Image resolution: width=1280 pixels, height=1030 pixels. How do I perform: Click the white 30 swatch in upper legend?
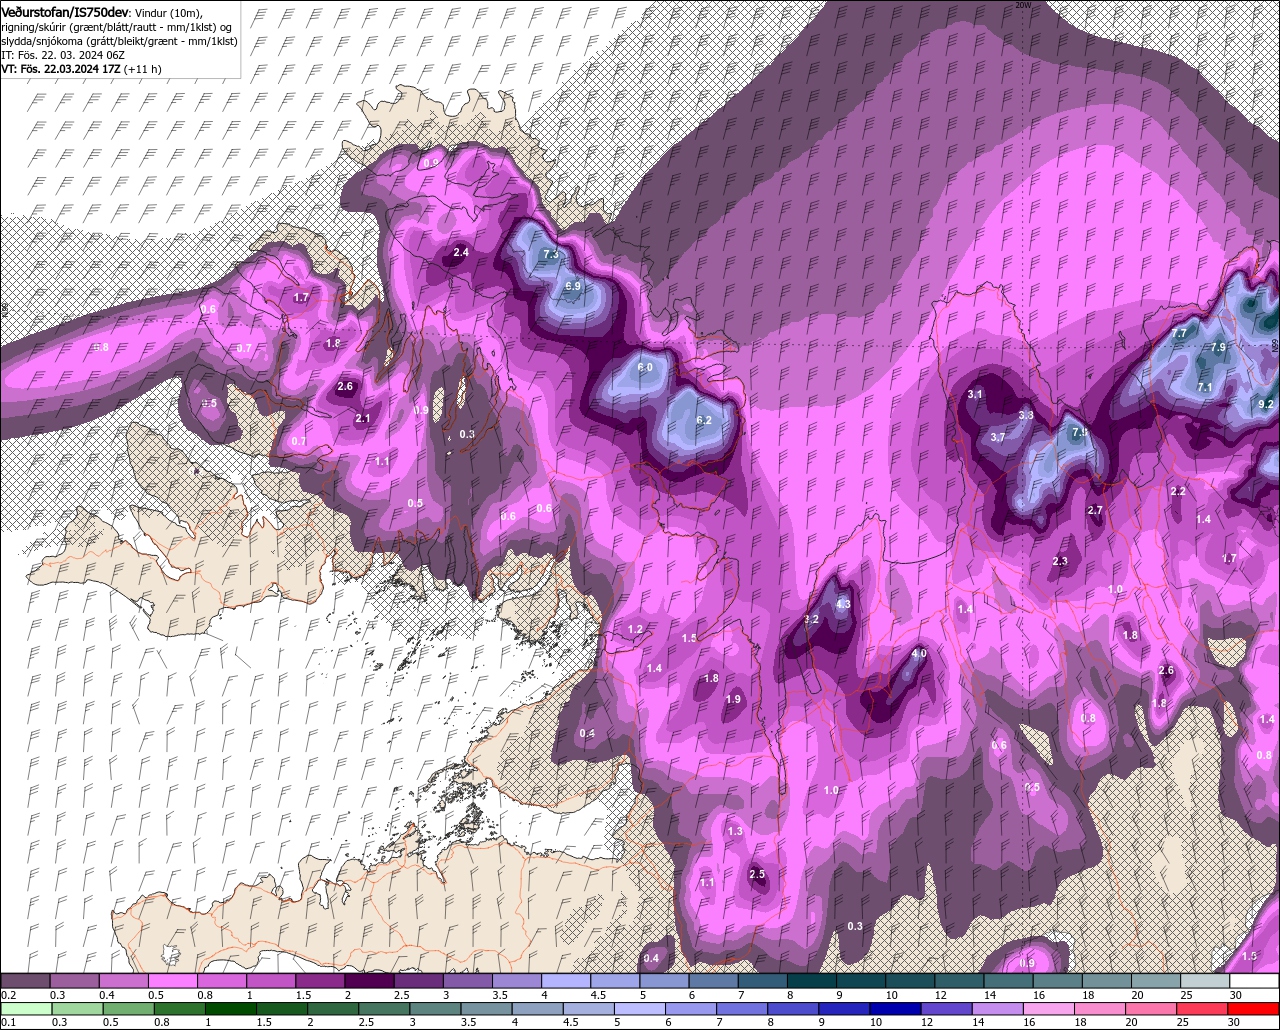point(1255,981)
